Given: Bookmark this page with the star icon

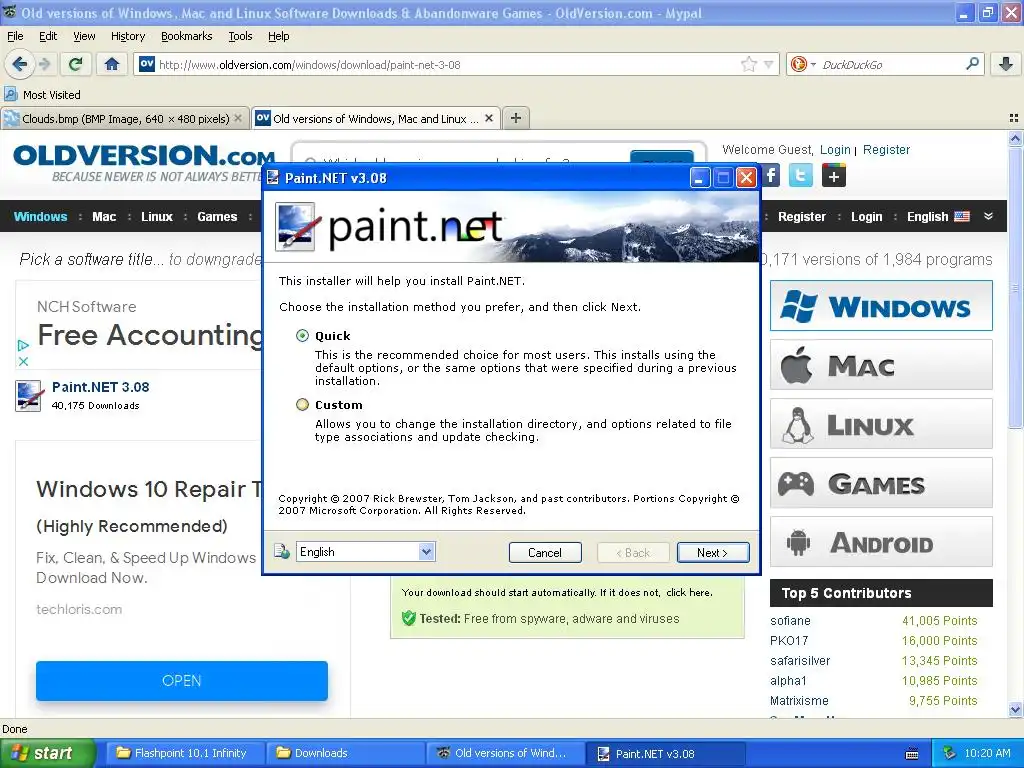Looking at the screenshot, I should [748, 64].
